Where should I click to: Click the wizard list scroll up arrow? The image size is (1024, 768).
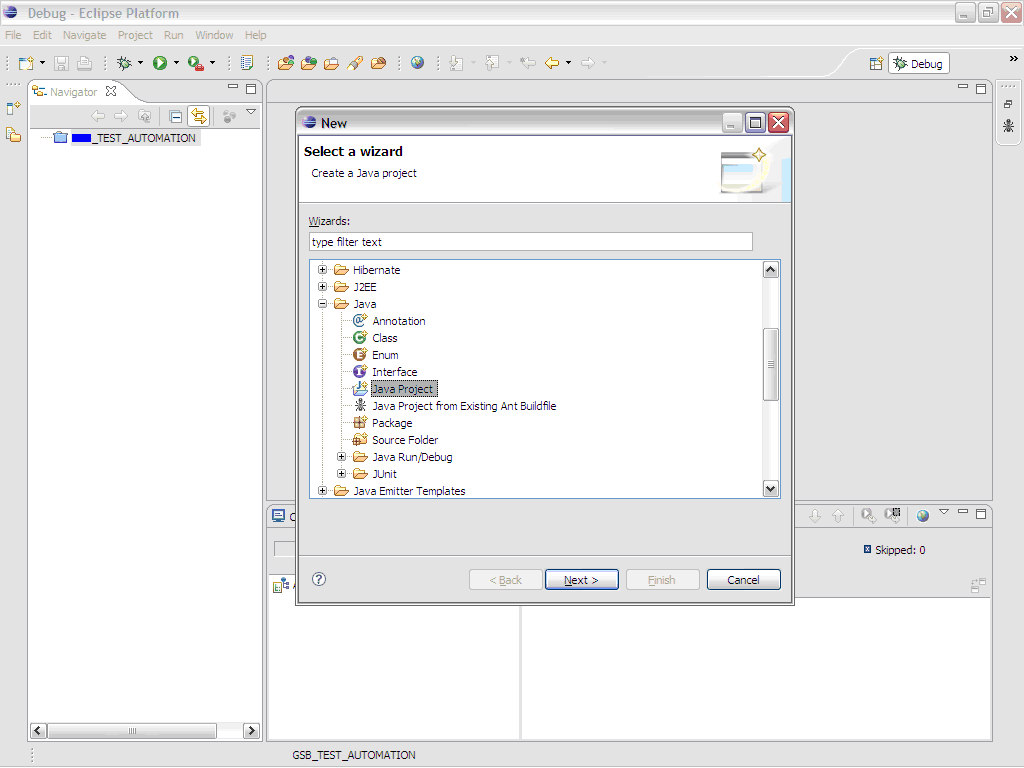(771, 270)
